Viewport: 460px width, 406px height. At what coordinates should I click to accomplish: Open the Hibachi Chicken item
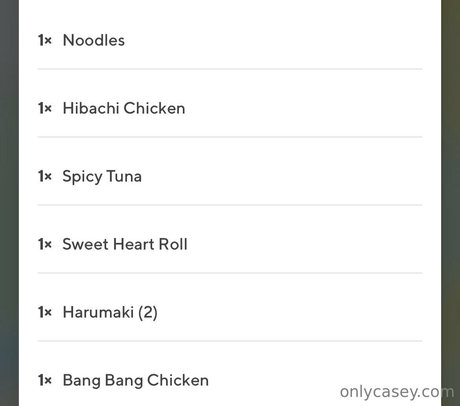pos(230,108)
